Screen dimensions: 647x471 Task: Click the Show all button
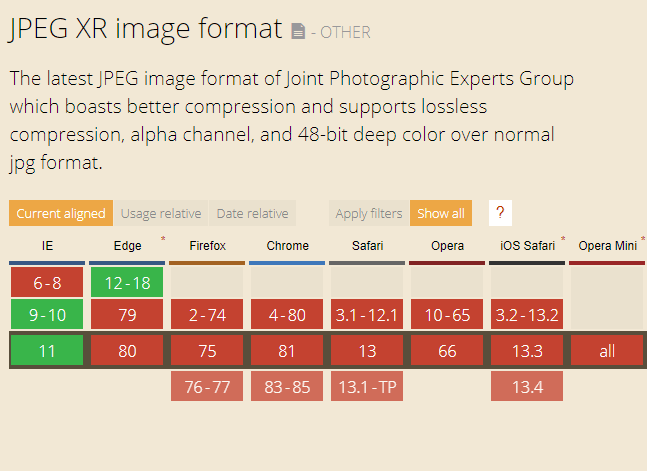[440, 213]
